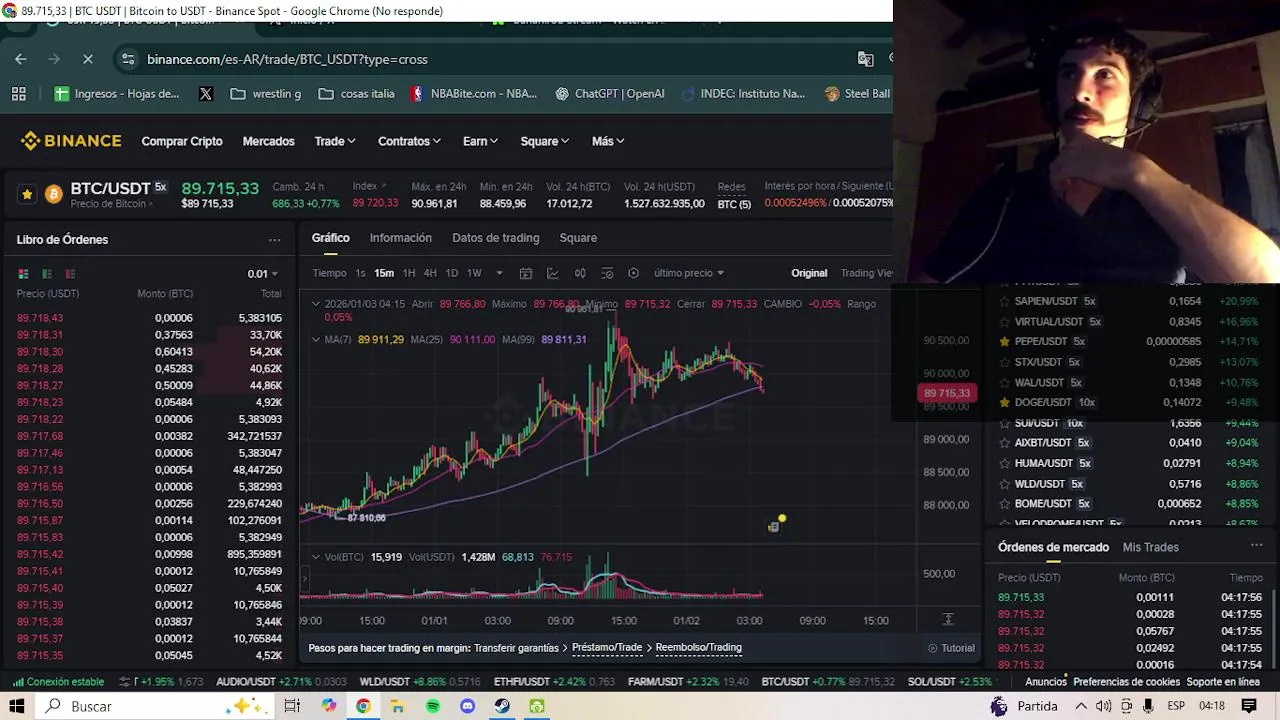Open Preferencias de cookies link
This screenshot has width=1280, height=720.
coord(1126,682)
